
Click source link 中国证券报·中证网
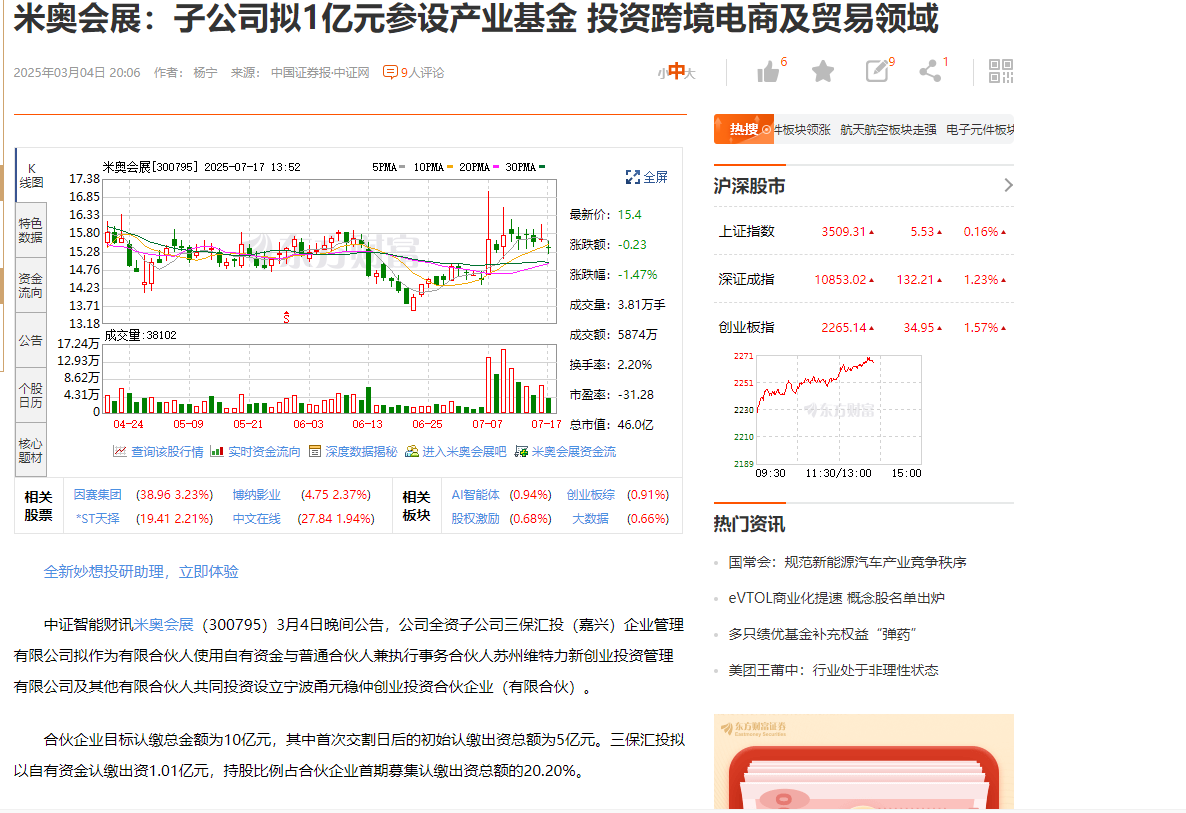coord(320,73)
